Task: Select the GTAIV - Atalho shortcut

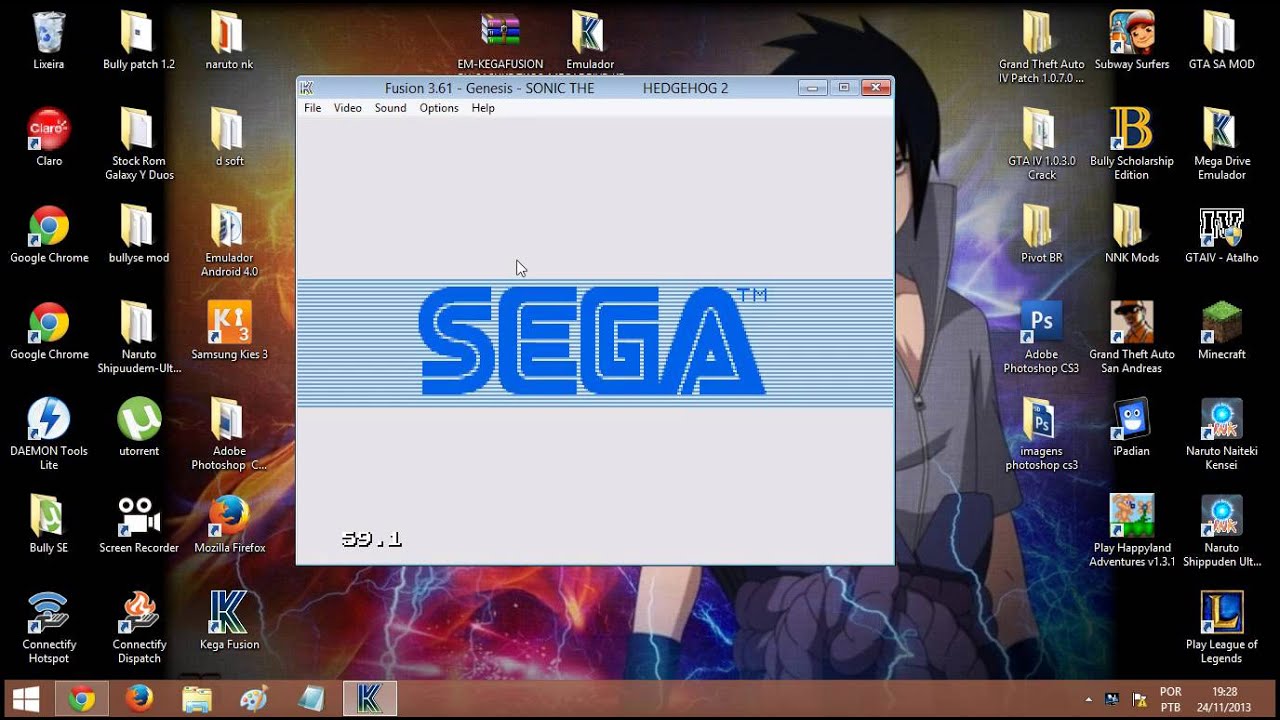Action: click(x=1221, y=234)
